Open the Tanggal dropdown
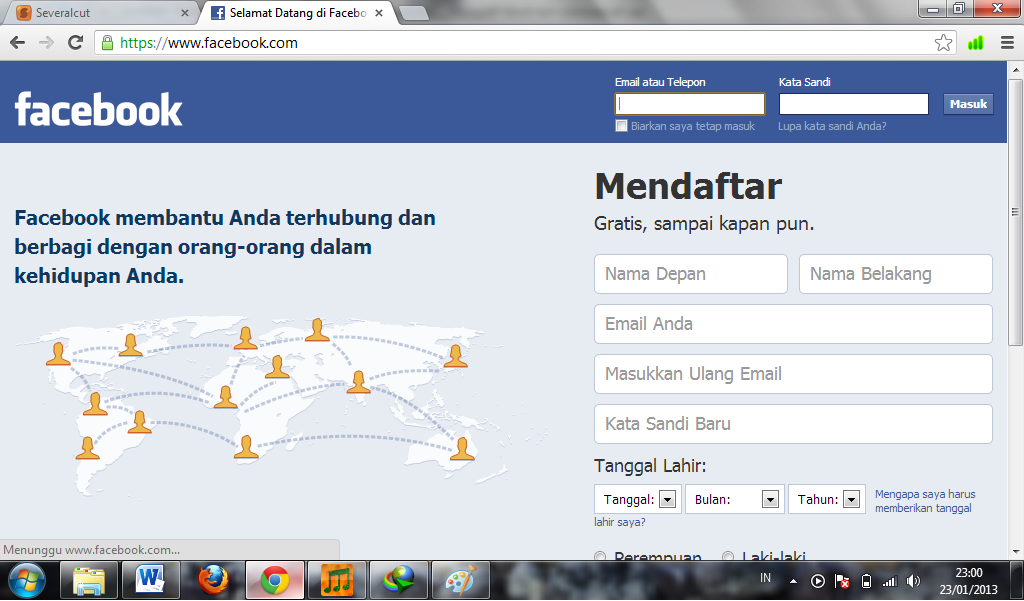Image resolution: width=1024 pixels, height=601 pixels. point(637,499)
